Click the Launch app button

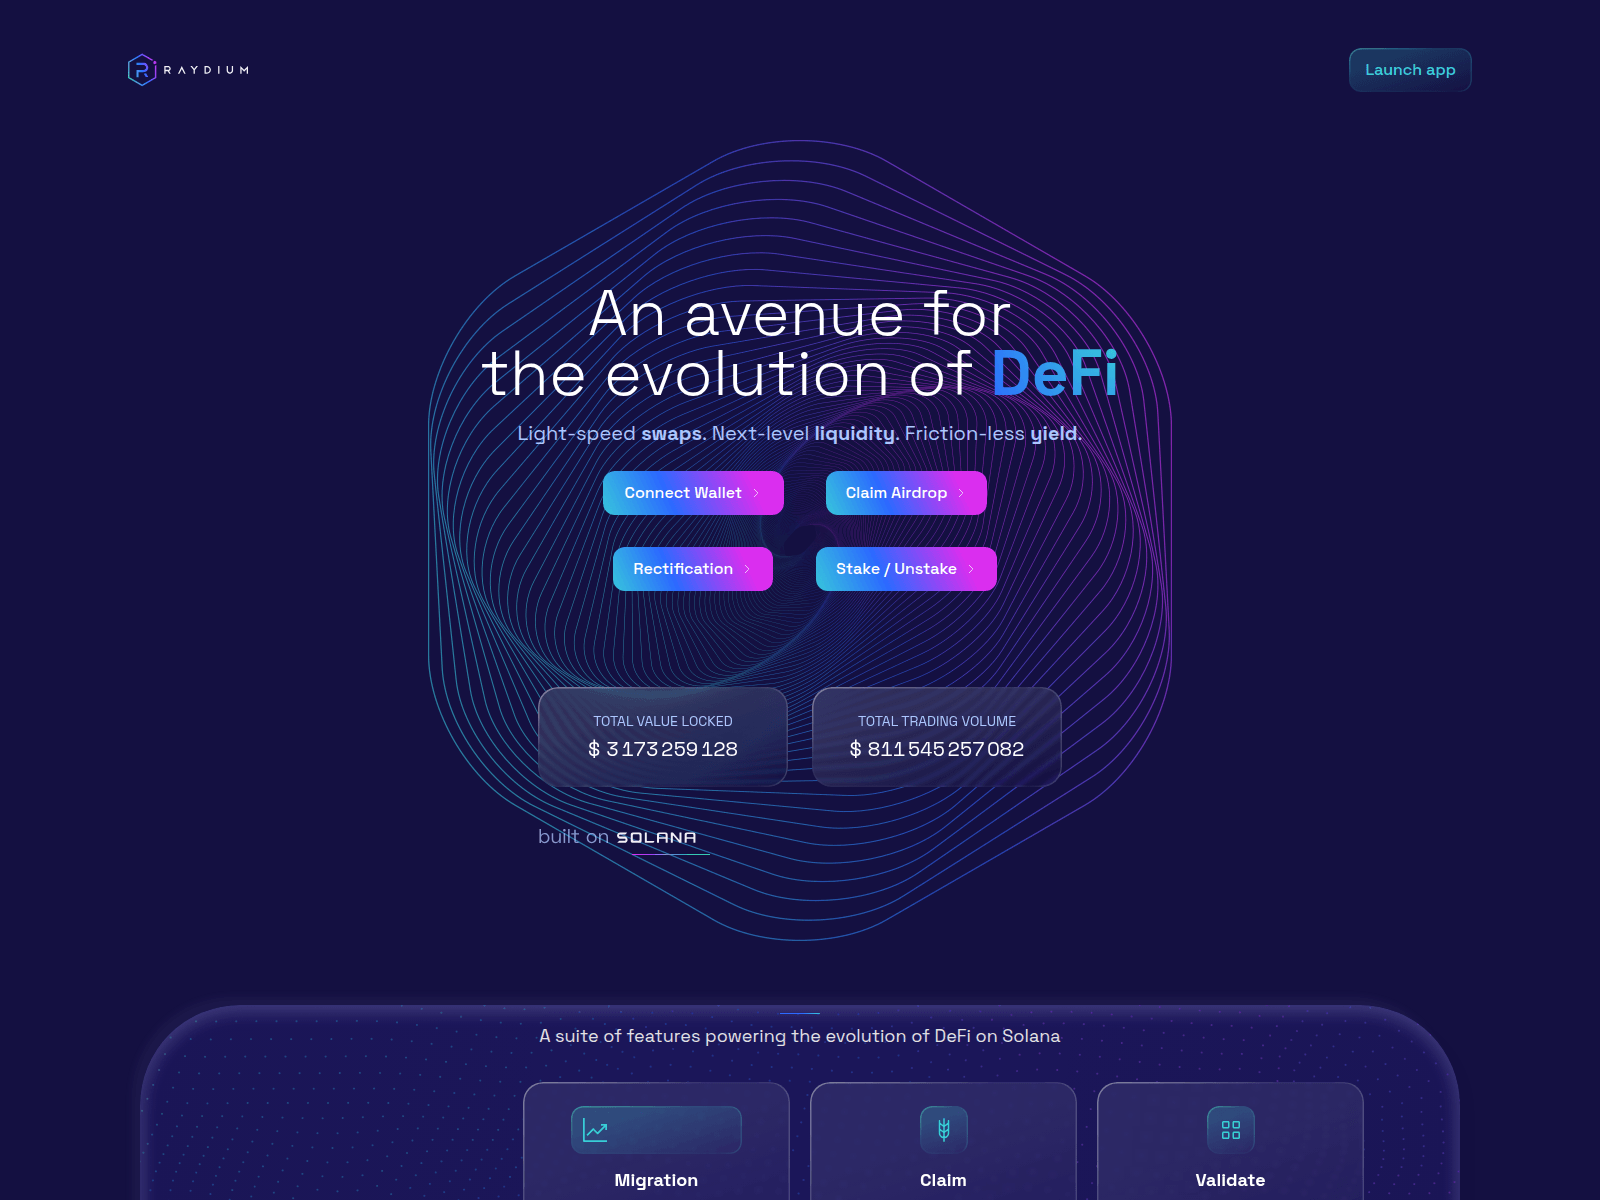[x=1410, y=70]
